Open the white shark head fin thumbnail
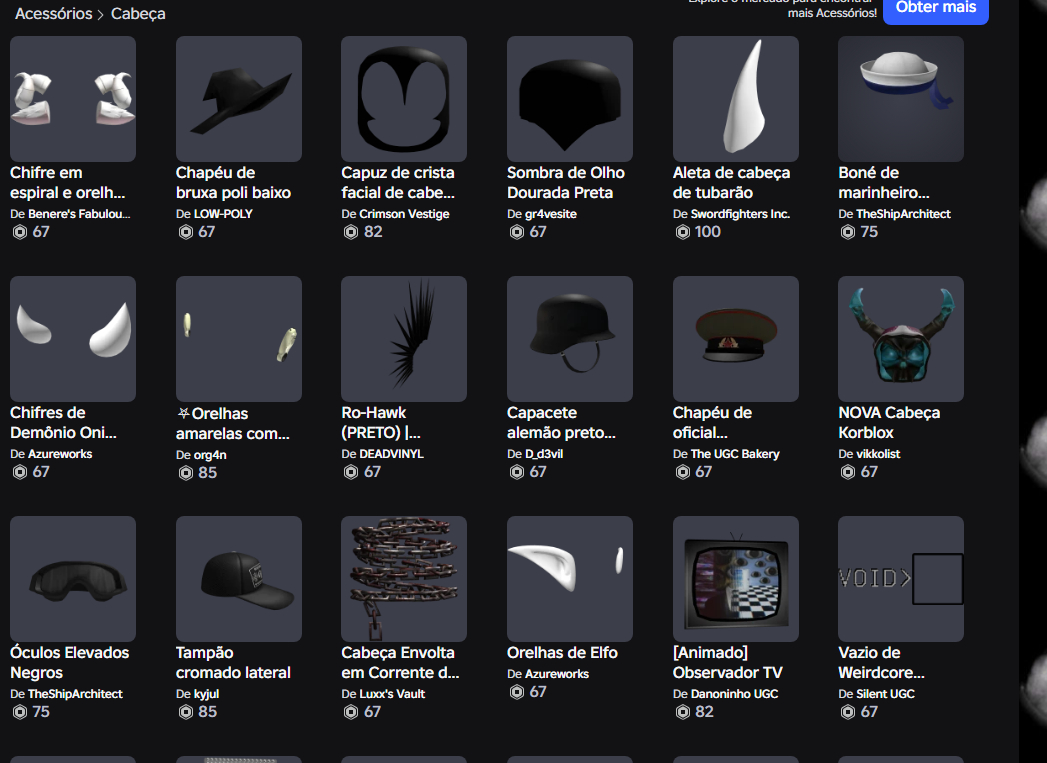The width and height of the screenshot is (1047, 763). pos(736,99)
